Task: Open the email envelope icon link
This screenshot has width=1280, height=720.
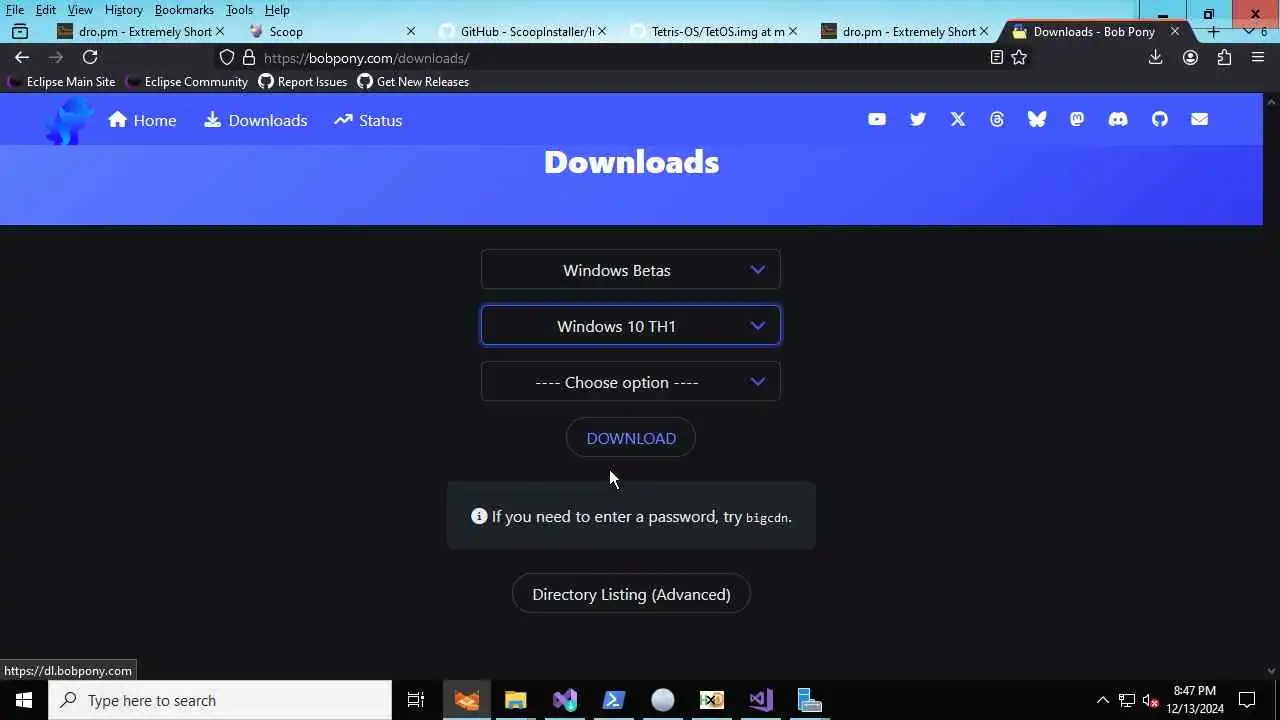Action: click(x=1200, y=120)
